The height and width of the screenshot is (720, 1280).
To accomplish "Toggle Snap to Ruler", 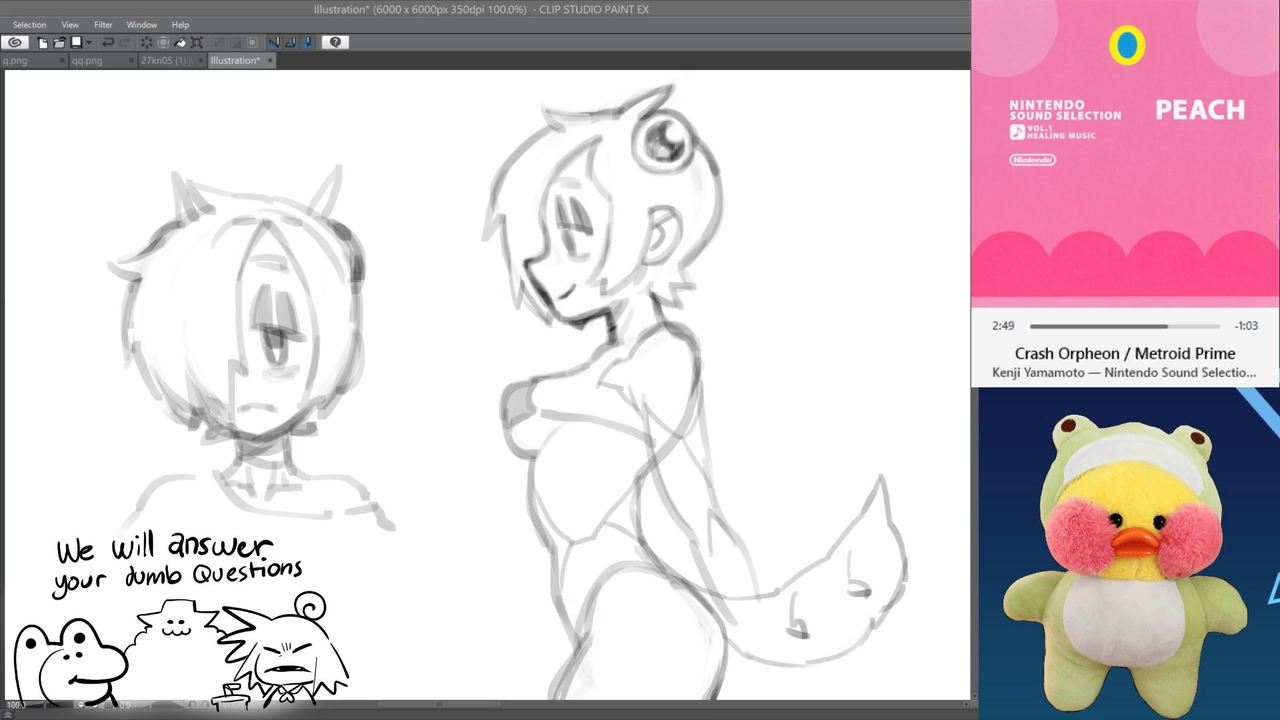I will click(x=273, y=42).
